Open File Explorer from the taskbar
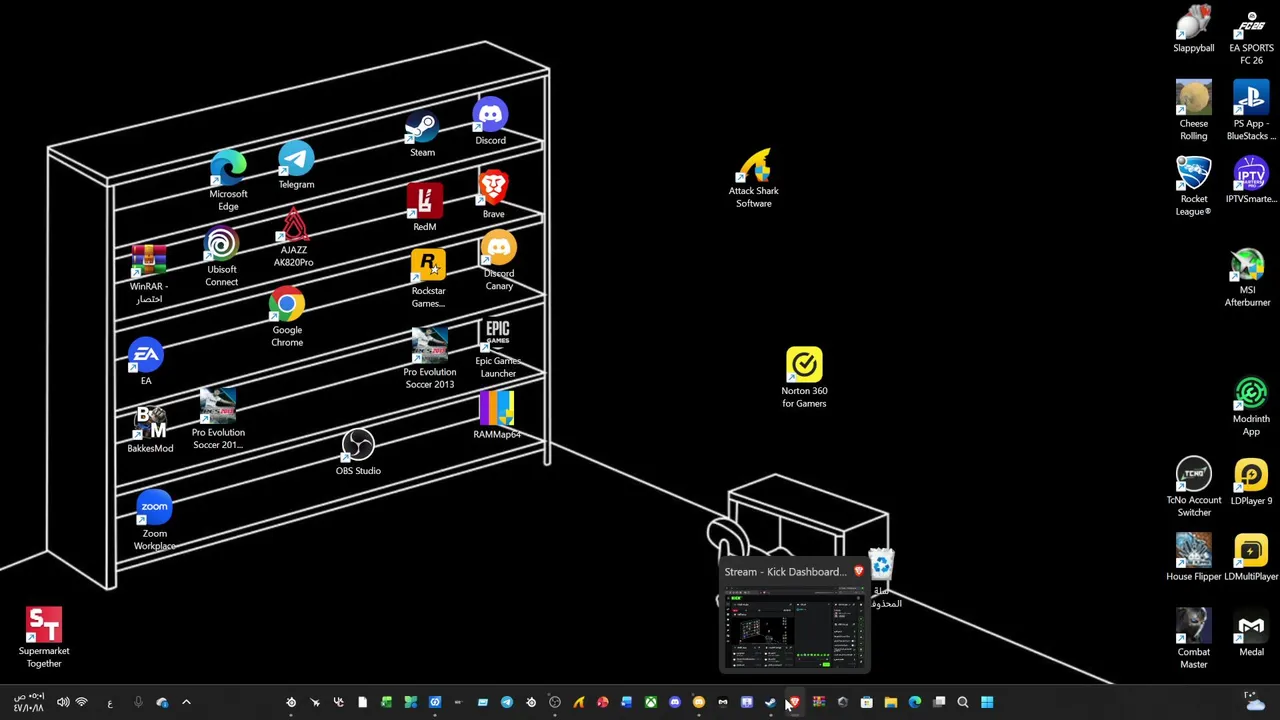Screen dimensions: 1280x720 coord(891,702)
